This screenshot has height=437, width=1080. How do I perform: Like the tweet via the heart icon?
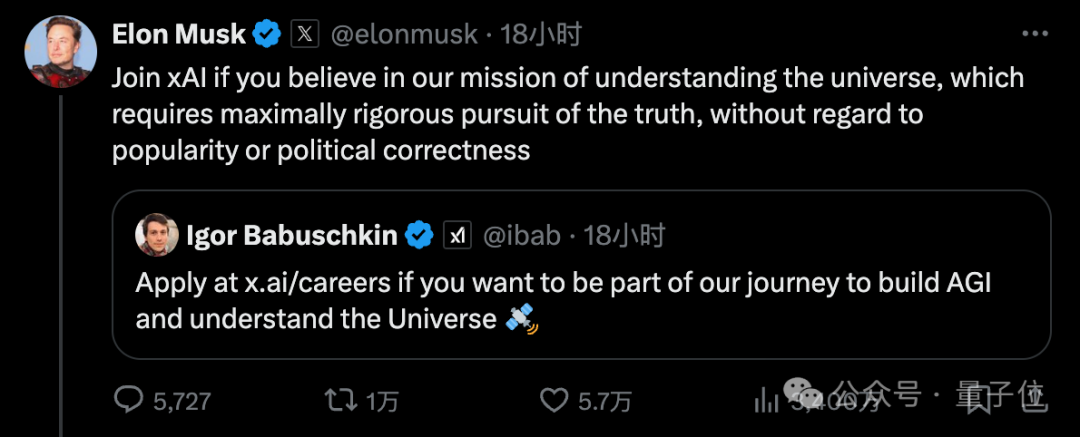(x=554, y=400)
